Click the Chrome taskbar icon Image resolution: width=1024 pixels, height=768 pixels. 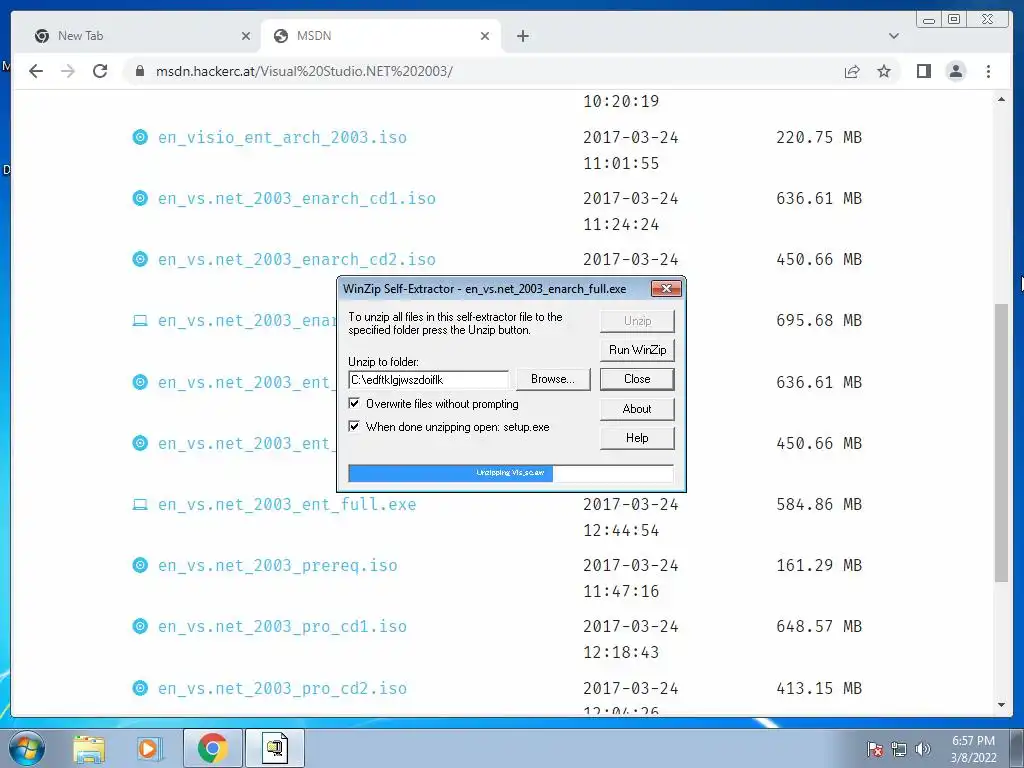click(212, 748)
